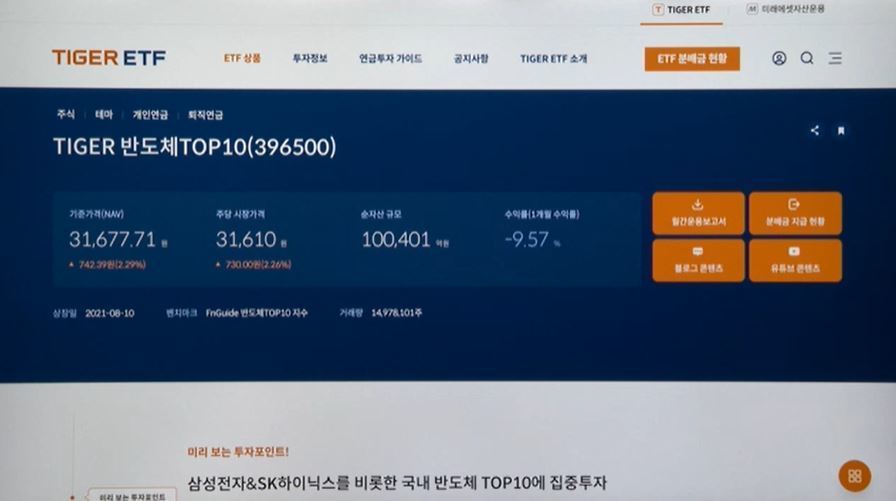Download the 월간운용보고서 report
Image resolution: width=896 pixels, height=501 pixels.
698,213
